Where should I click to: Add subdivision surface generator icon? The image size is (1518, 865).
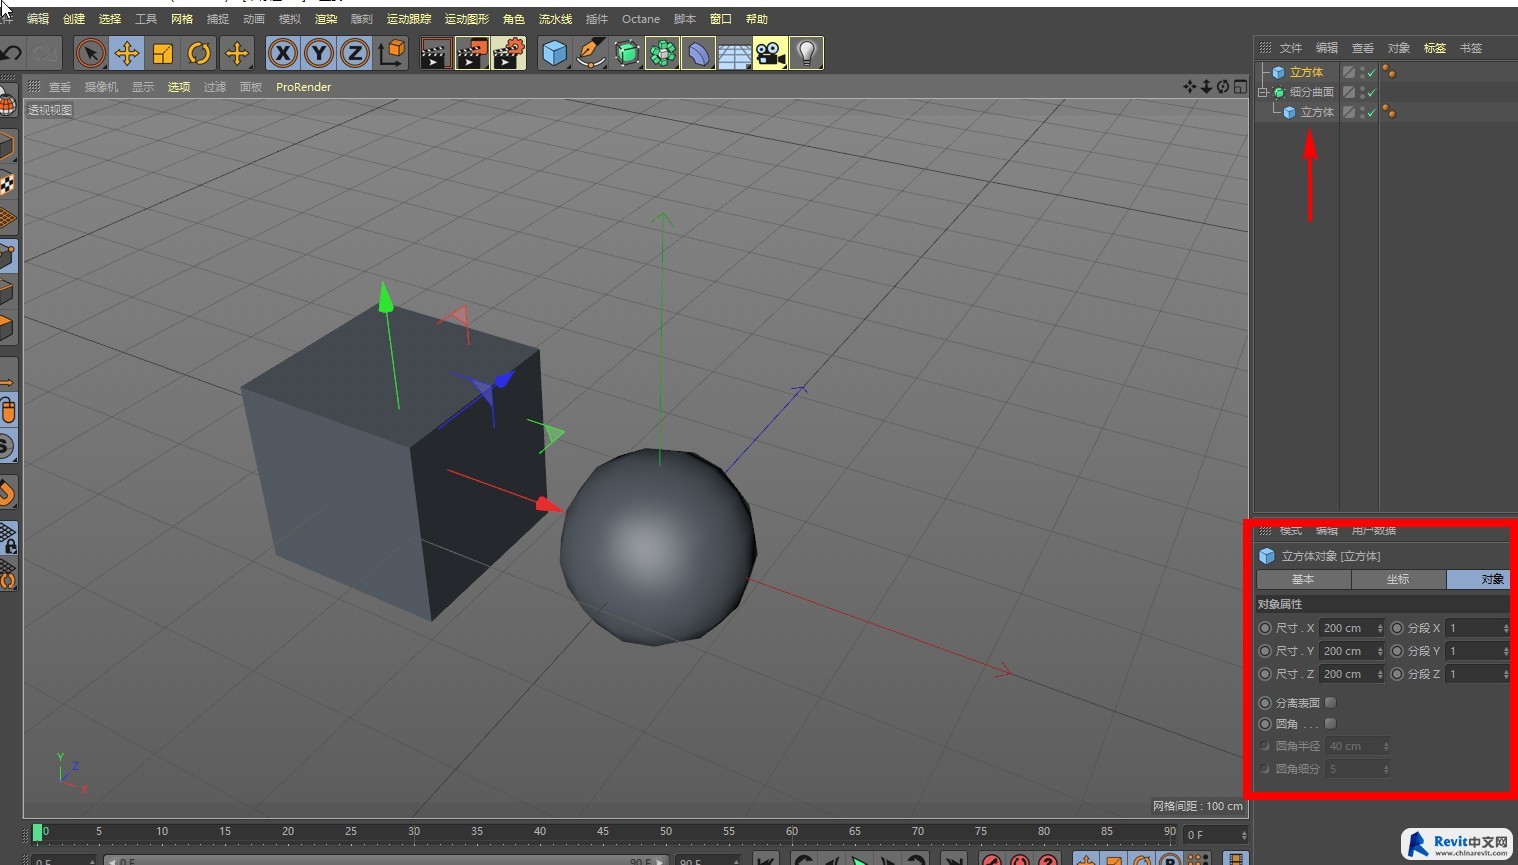click(627, 53)
